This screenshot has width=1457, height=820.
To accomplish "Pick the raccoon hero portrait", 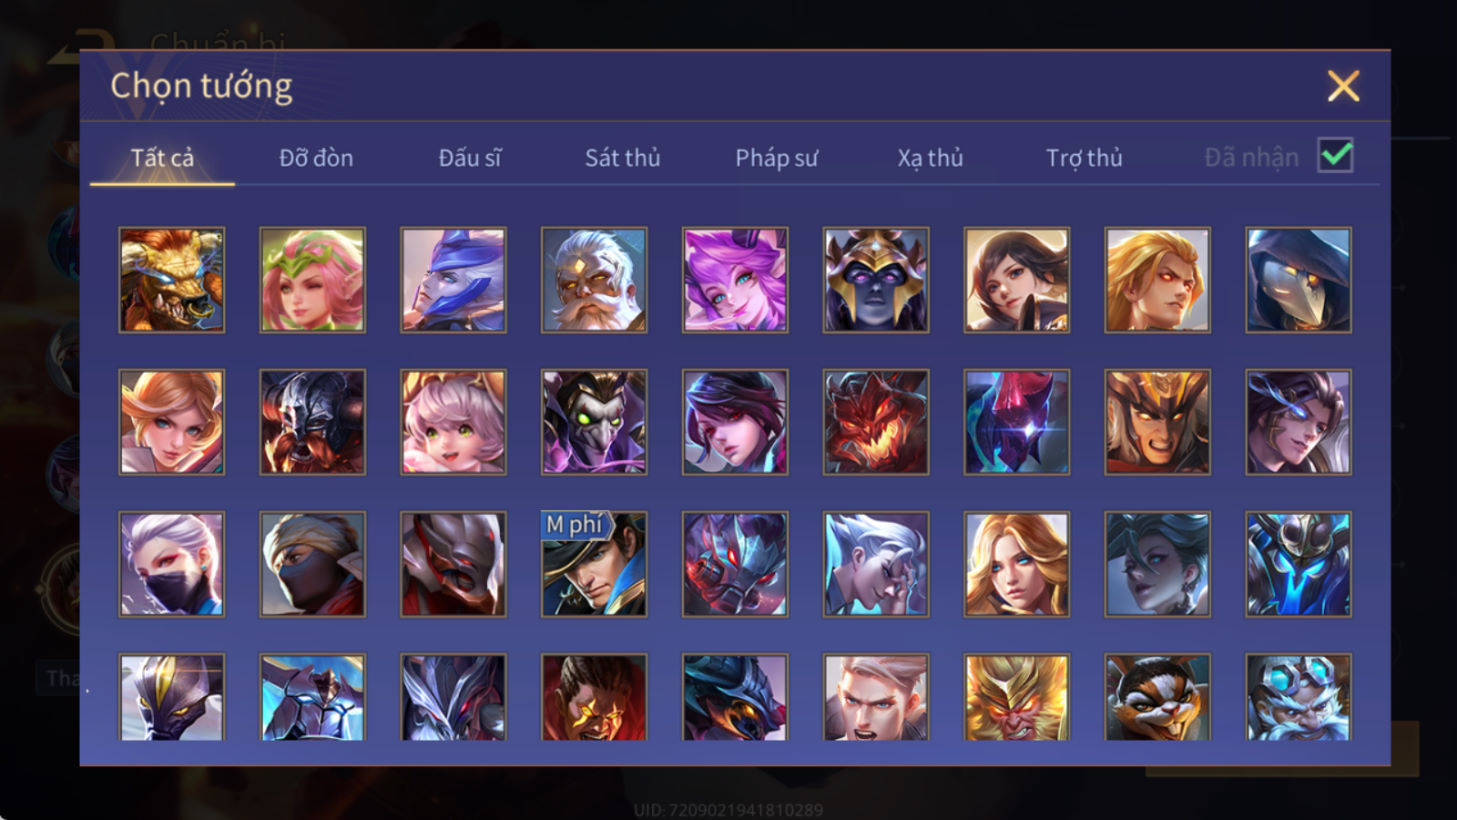I will click(1157, 697).
